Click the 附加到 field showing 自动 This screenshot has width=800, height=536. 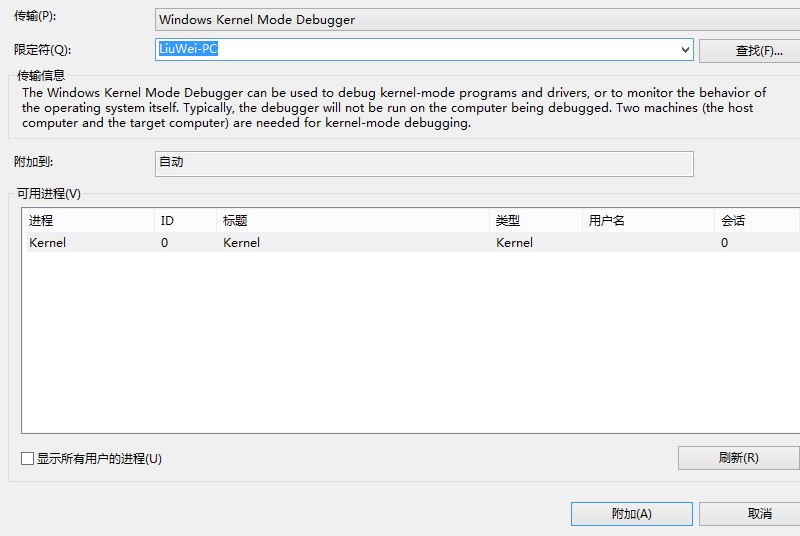coord(424,164)
